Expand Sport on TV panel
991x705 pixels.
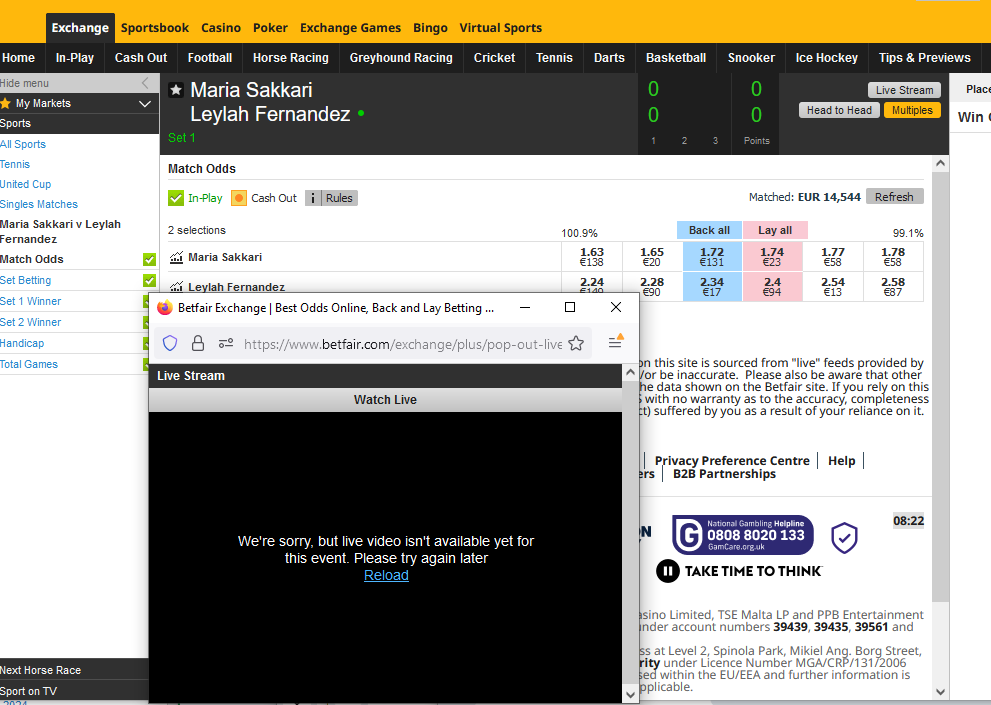(x=74, y=691)
